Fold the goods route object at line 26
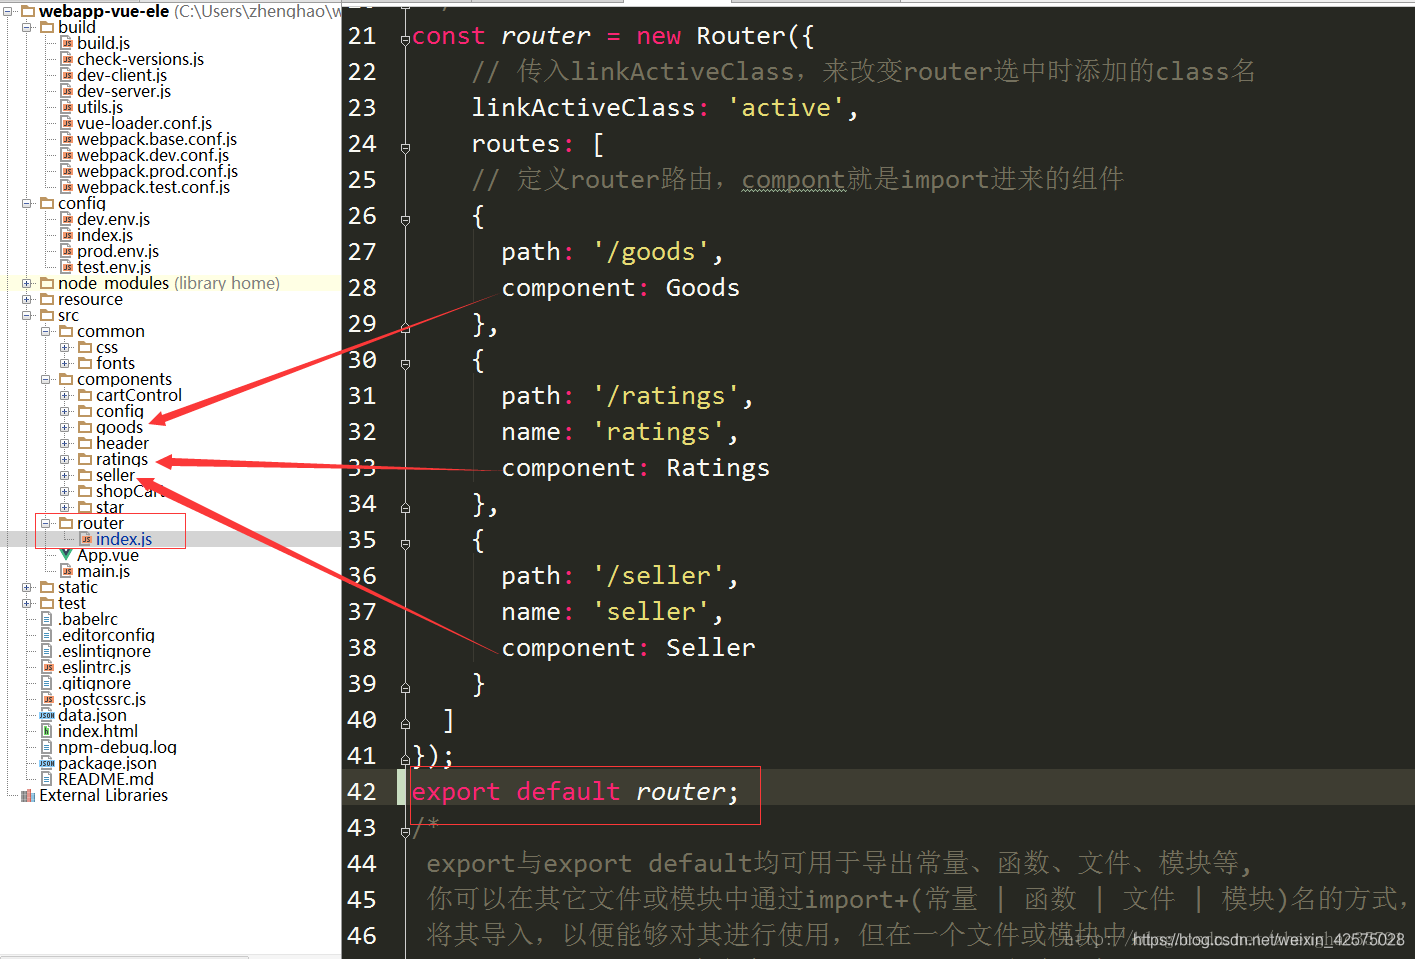This screenshot has height=959, width=1415. point(405,220)
